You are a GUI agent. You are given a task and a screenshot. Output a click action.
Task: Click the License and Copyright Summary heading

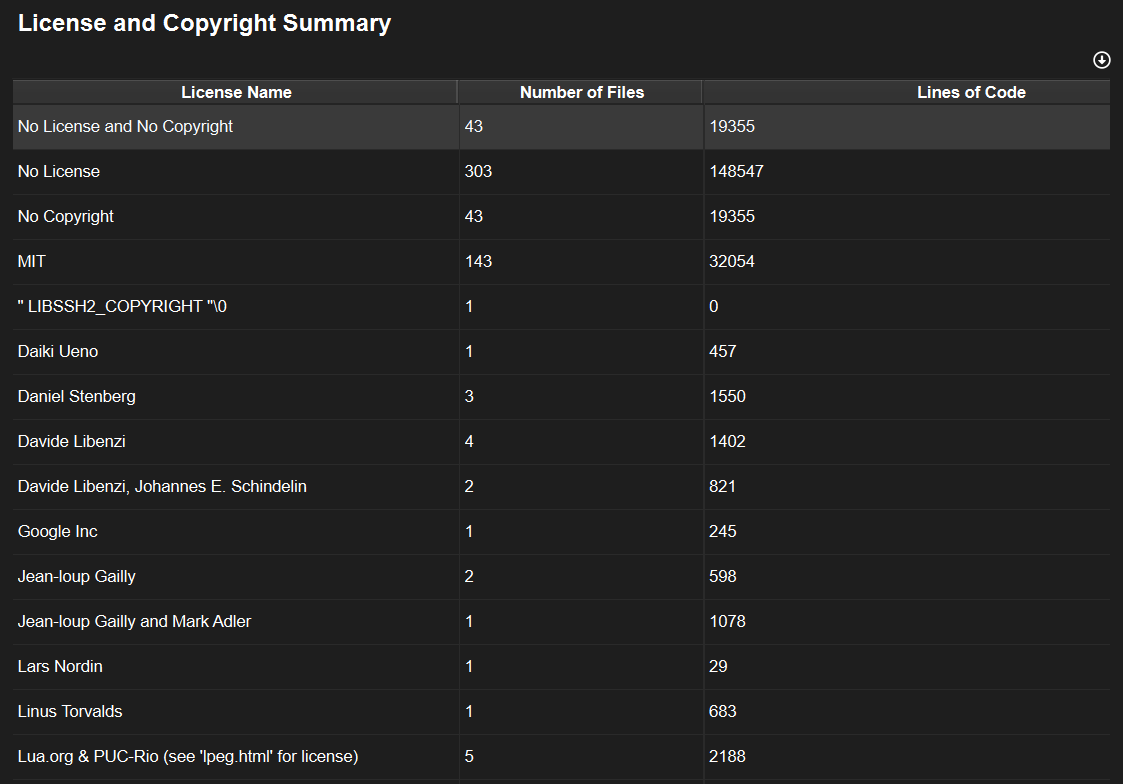pos(204,24)
